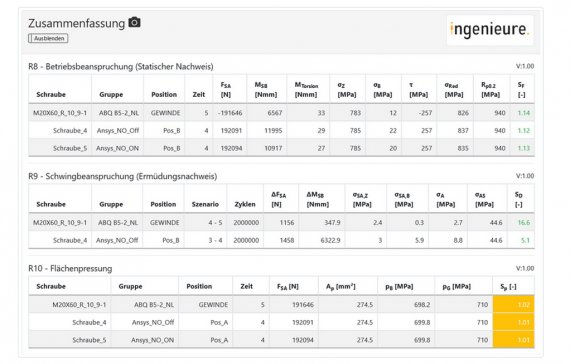
Task: Select the Schraube_5 row in R10 table
Action: pyautogui.click(x=281, y=340)
